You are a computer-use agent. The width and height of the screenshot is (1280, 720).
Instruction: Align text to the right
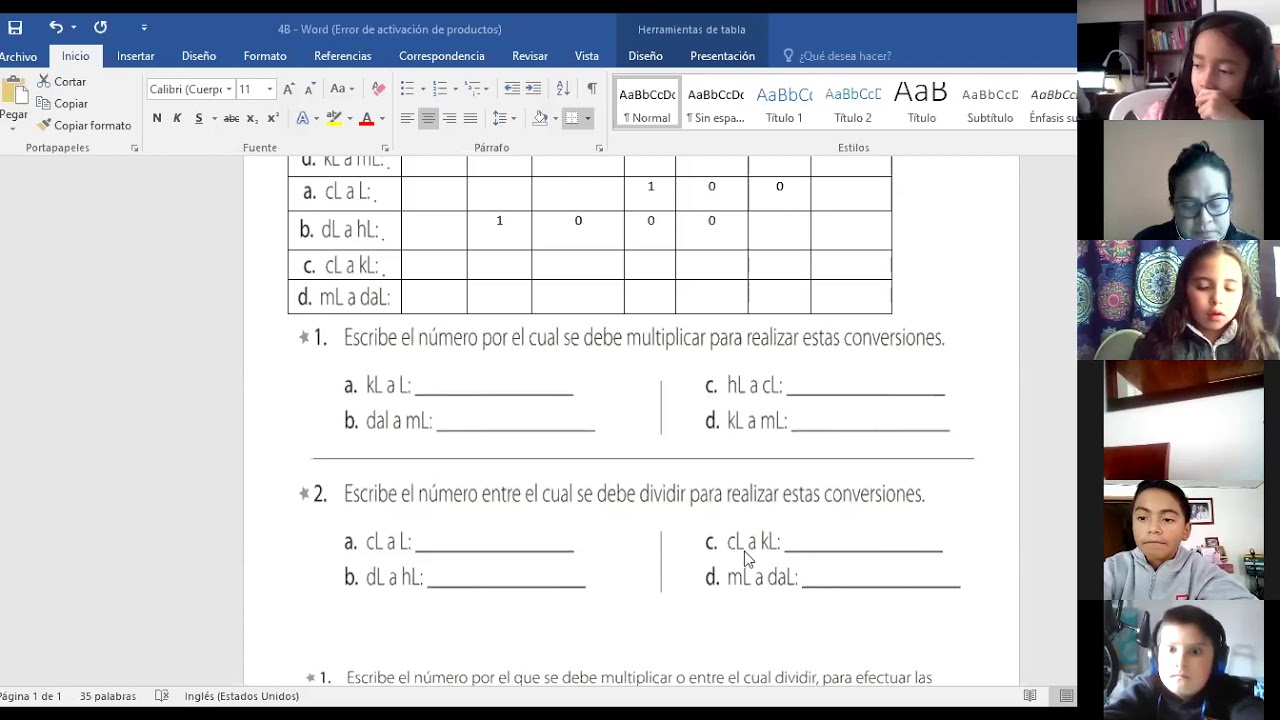tap(449, 119)
